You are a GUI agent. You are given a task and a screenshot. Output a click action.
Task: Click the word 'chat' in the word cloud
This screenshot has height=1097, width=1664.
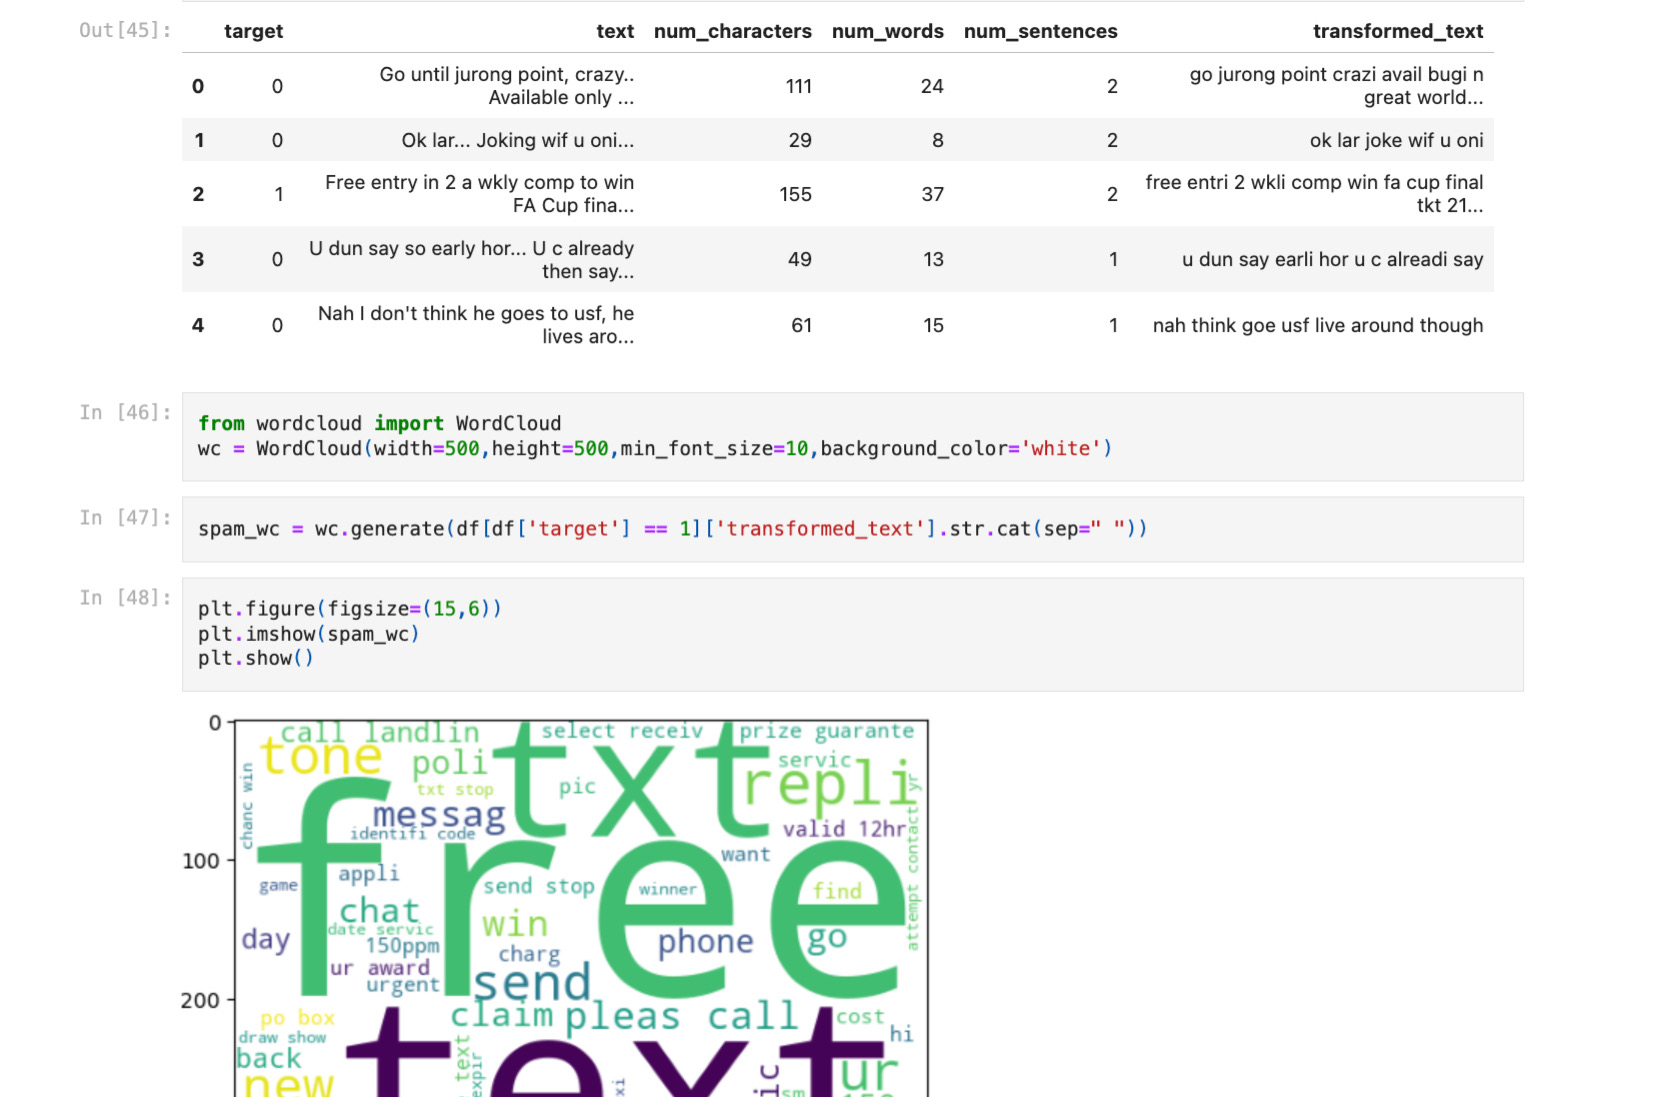379,911
